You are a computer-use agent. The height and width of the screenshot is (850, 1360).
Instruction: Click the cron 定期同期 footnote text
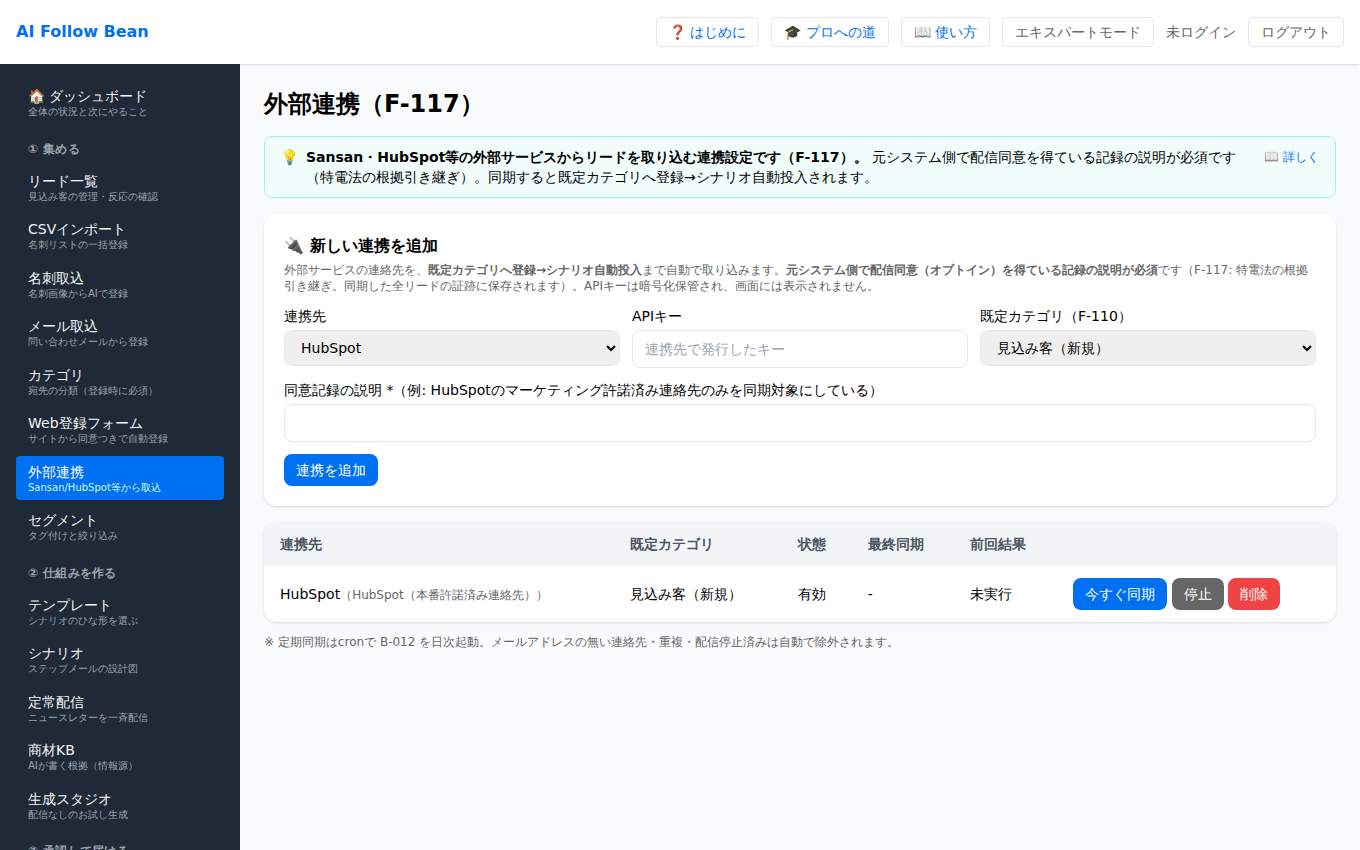[x=579, y=642]
